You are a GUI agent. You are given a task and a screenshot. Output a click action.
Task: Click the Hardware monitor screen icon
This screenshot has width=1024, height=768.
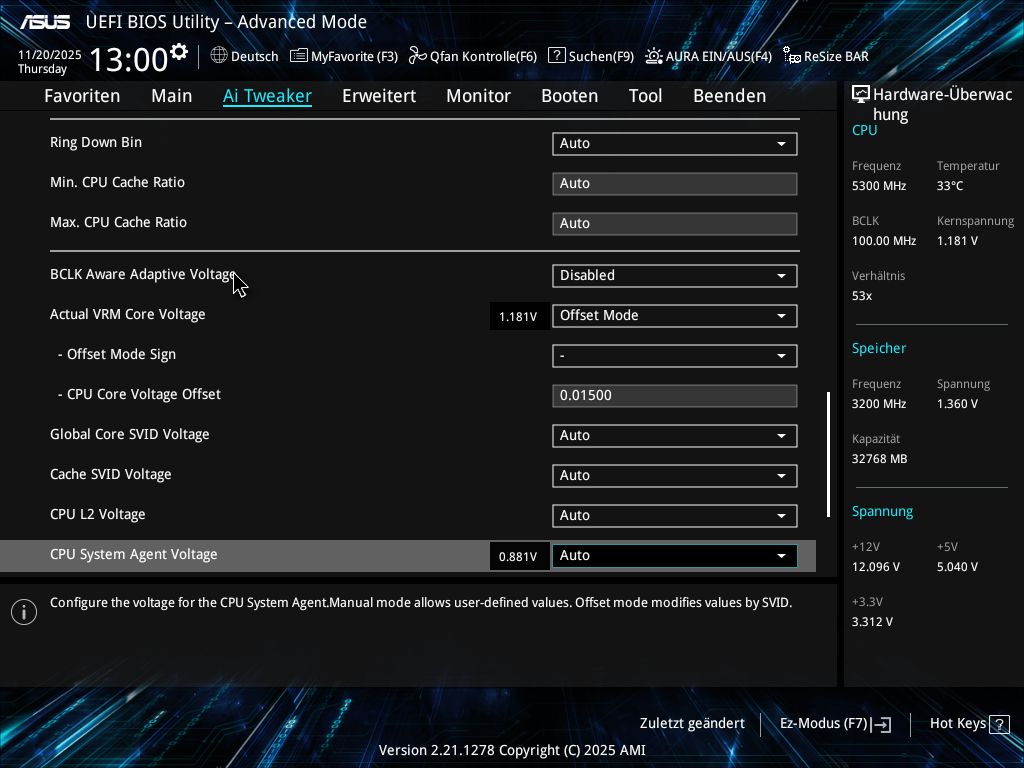pos(861,95)
